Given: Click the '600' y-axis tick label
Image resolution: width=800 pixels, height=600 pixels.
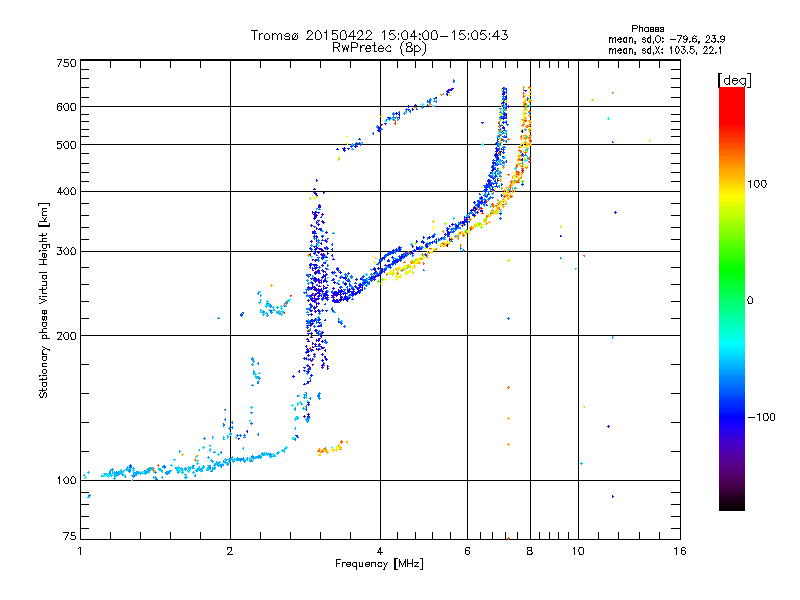Looking at the screenshot, I should click(x=66, y=107).
